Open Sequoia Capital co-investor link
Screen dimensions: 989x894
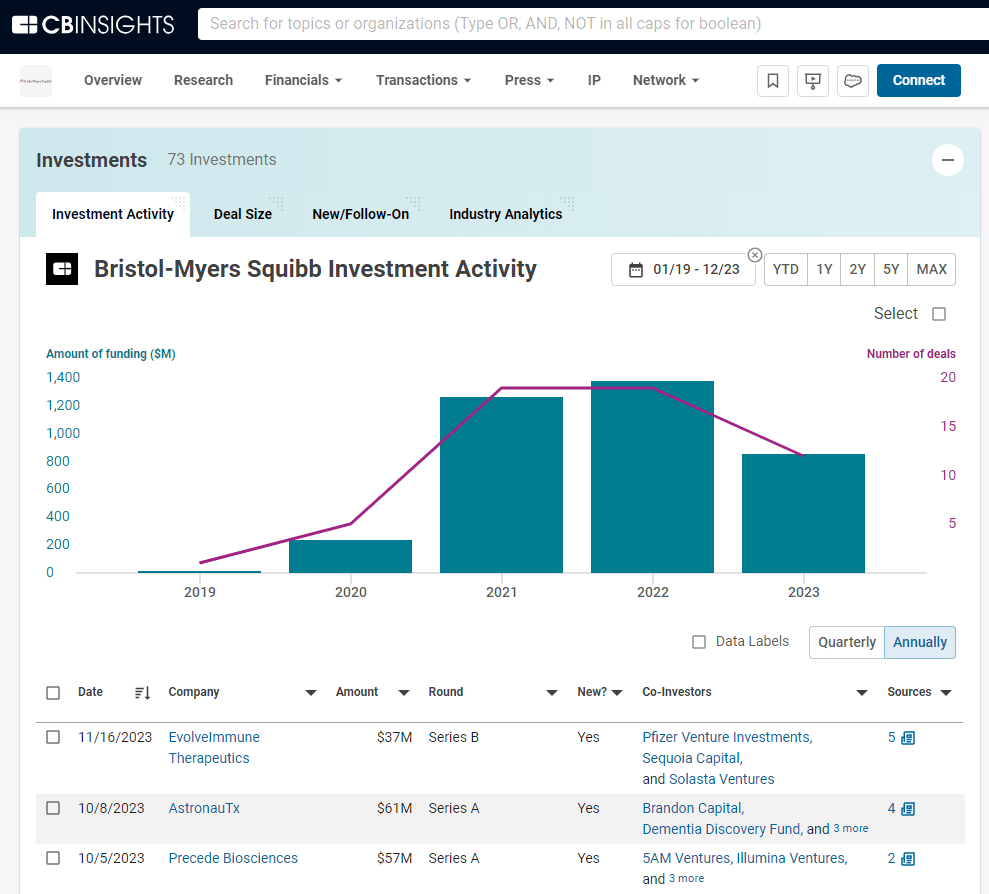coord(691,758)
